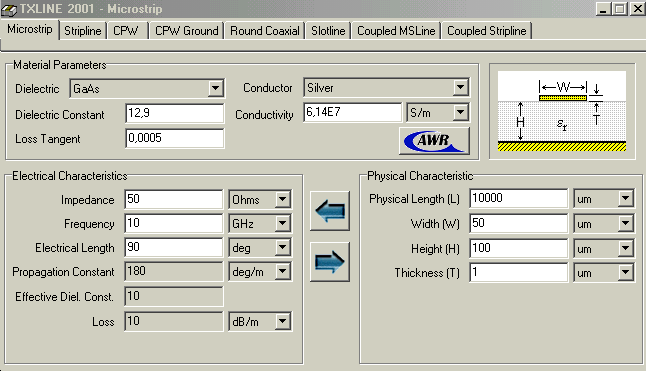Click the Loss Tangent input field
This screenshot has width=646, height=371.
tap(175, 138)
